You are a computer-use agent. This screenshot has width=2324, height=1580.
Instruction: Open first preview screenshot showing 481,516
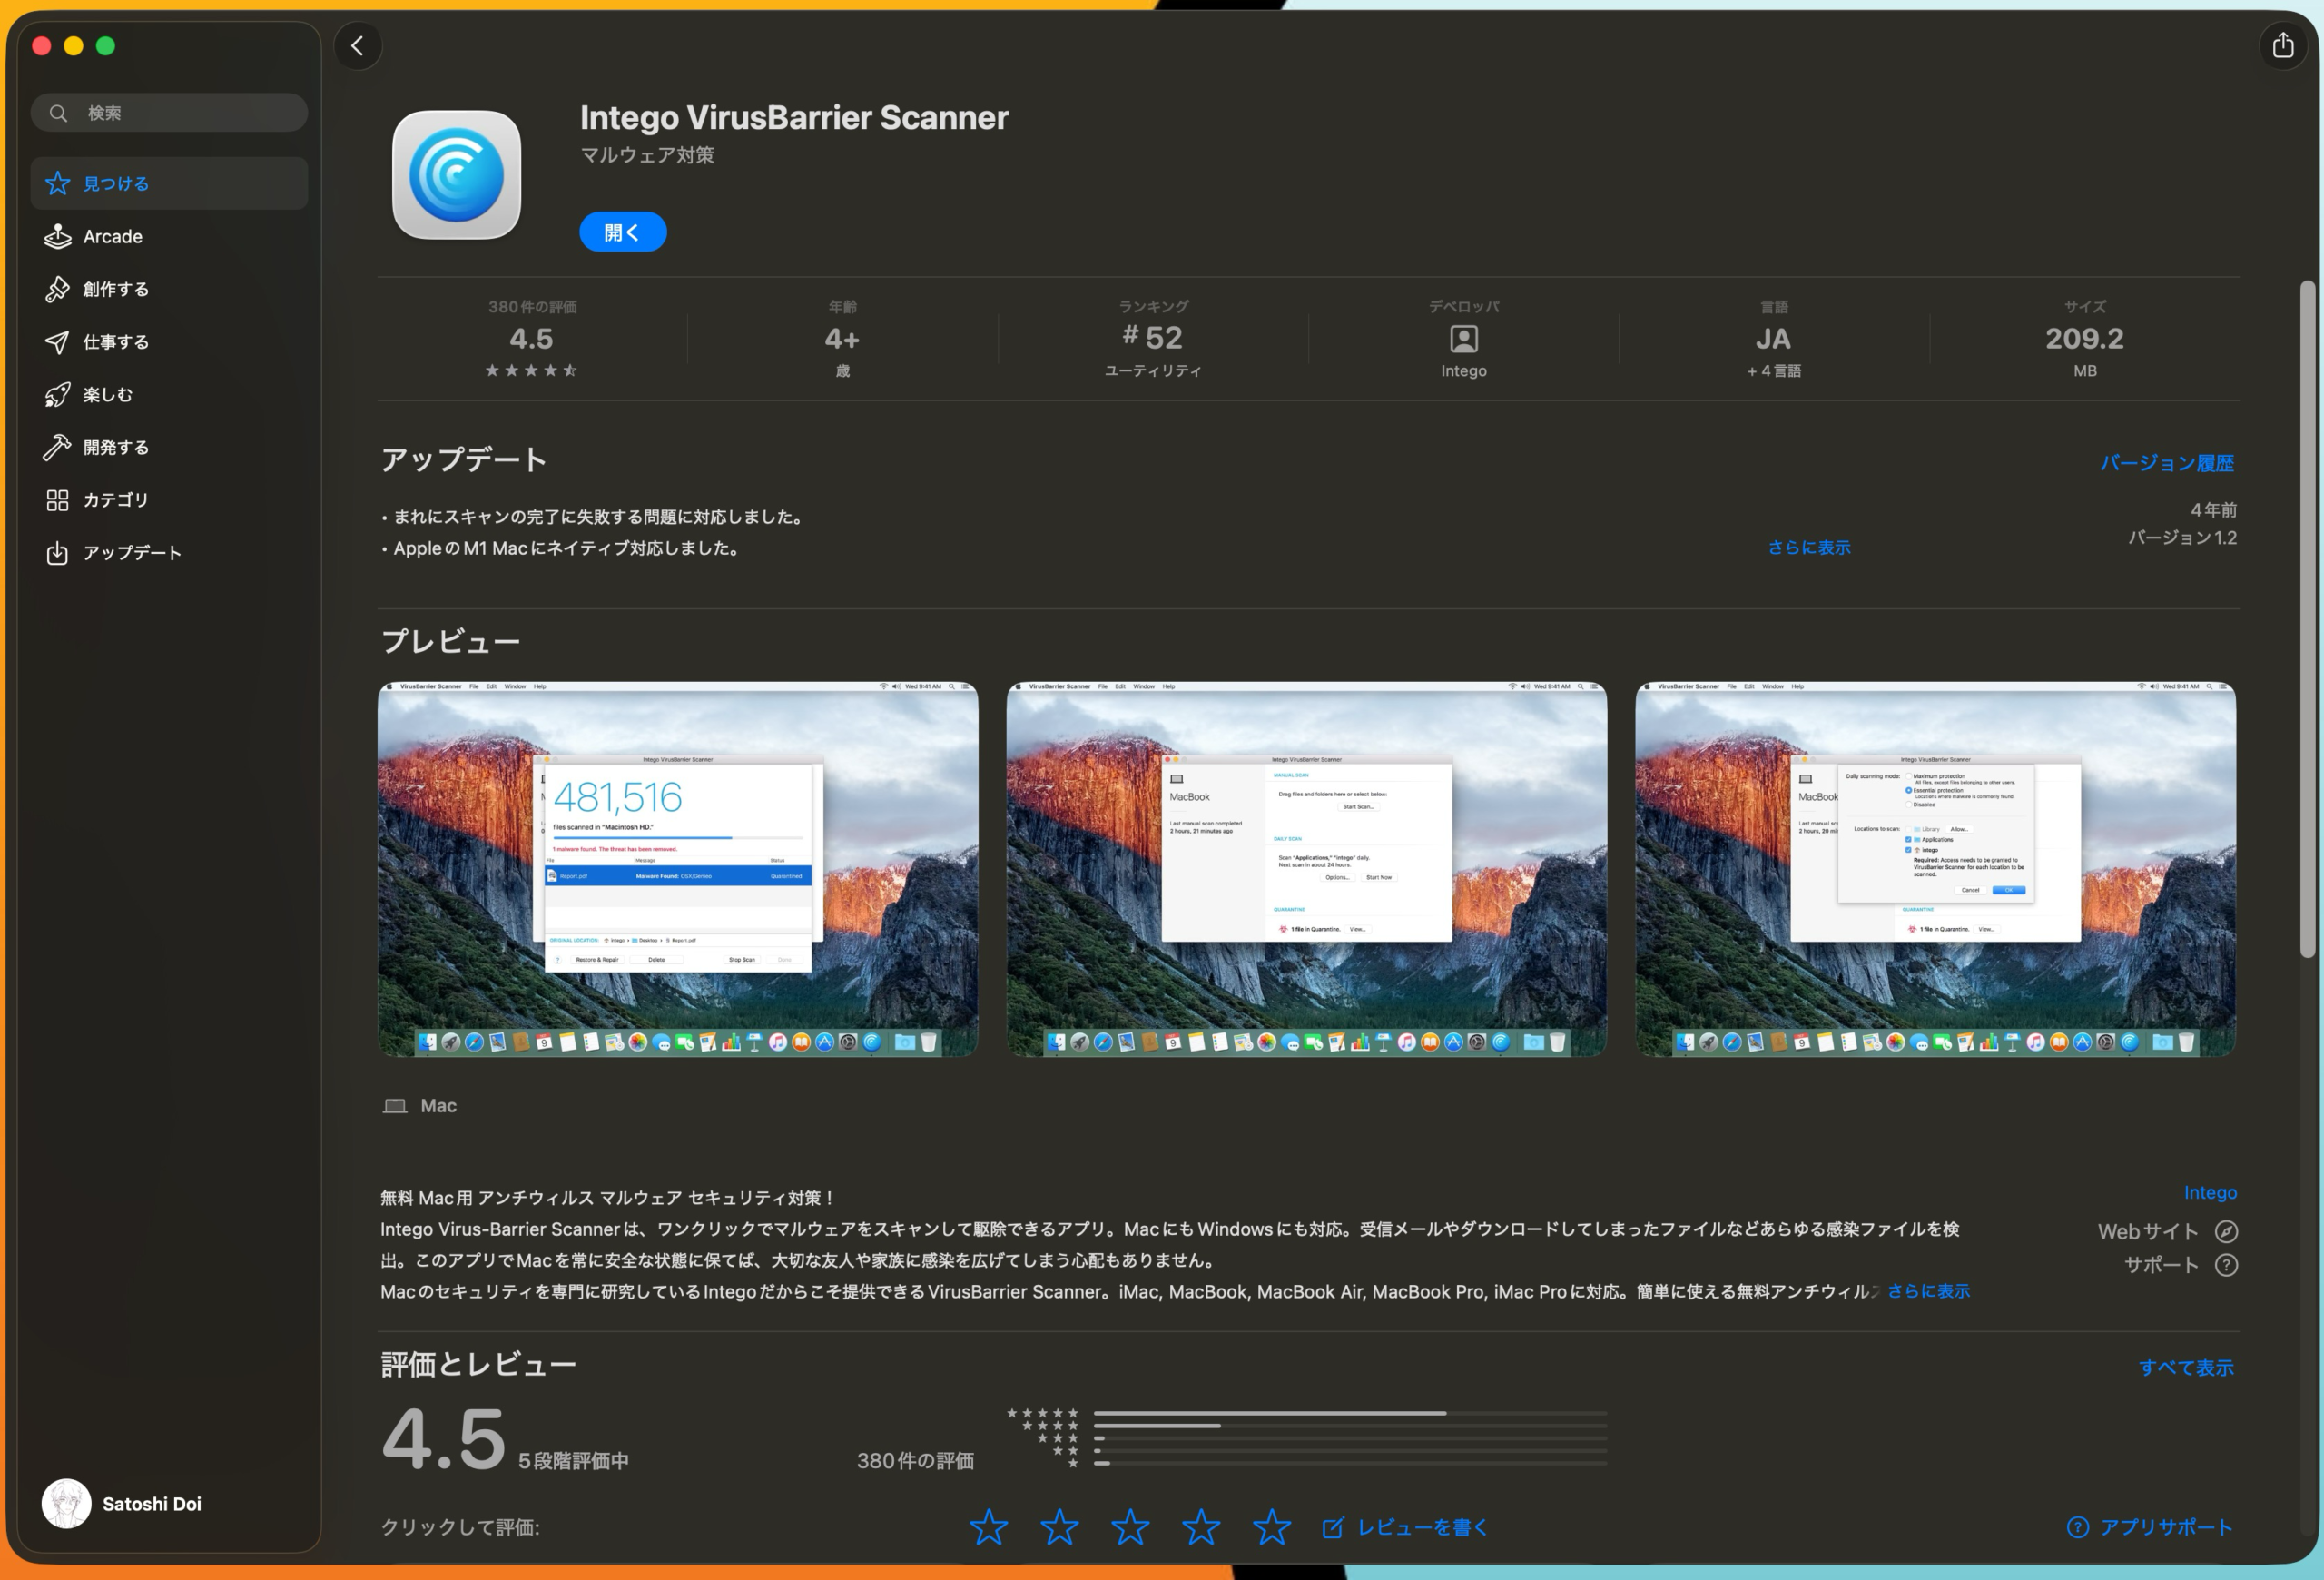tap(677, 868)
